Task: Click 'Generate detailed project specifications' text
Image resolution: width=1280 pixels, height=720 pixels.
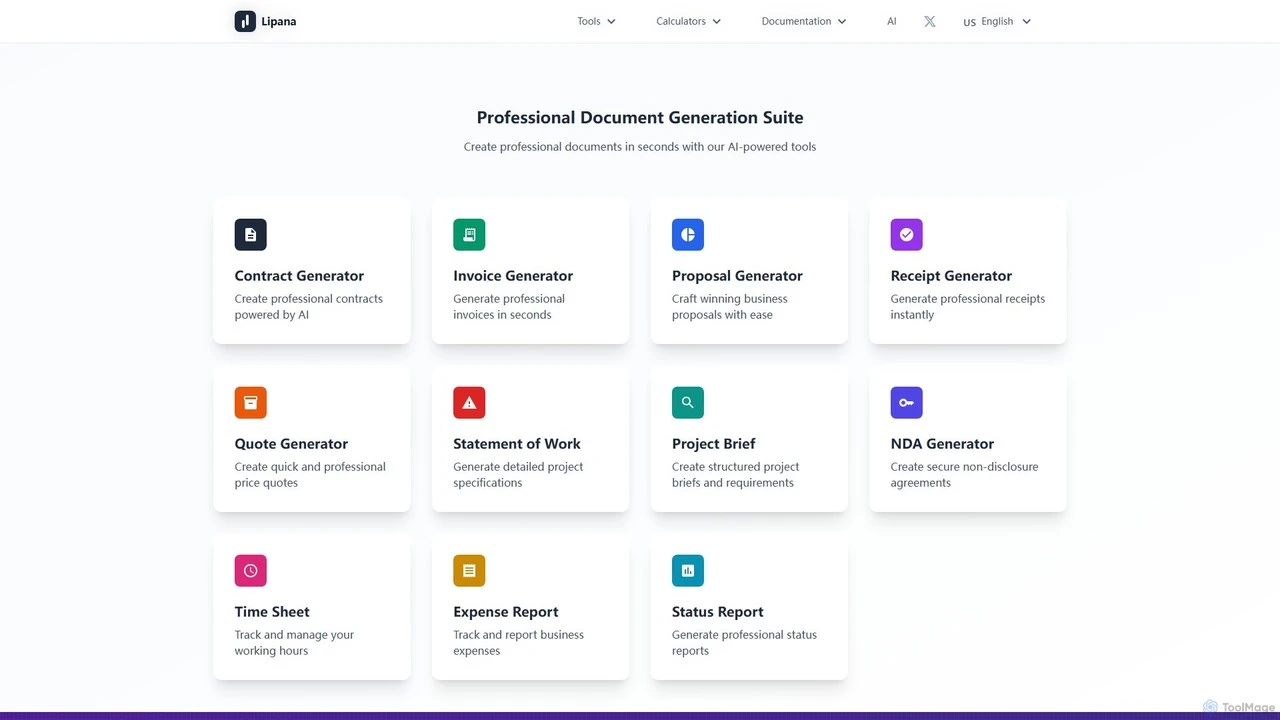Action: 518,475
